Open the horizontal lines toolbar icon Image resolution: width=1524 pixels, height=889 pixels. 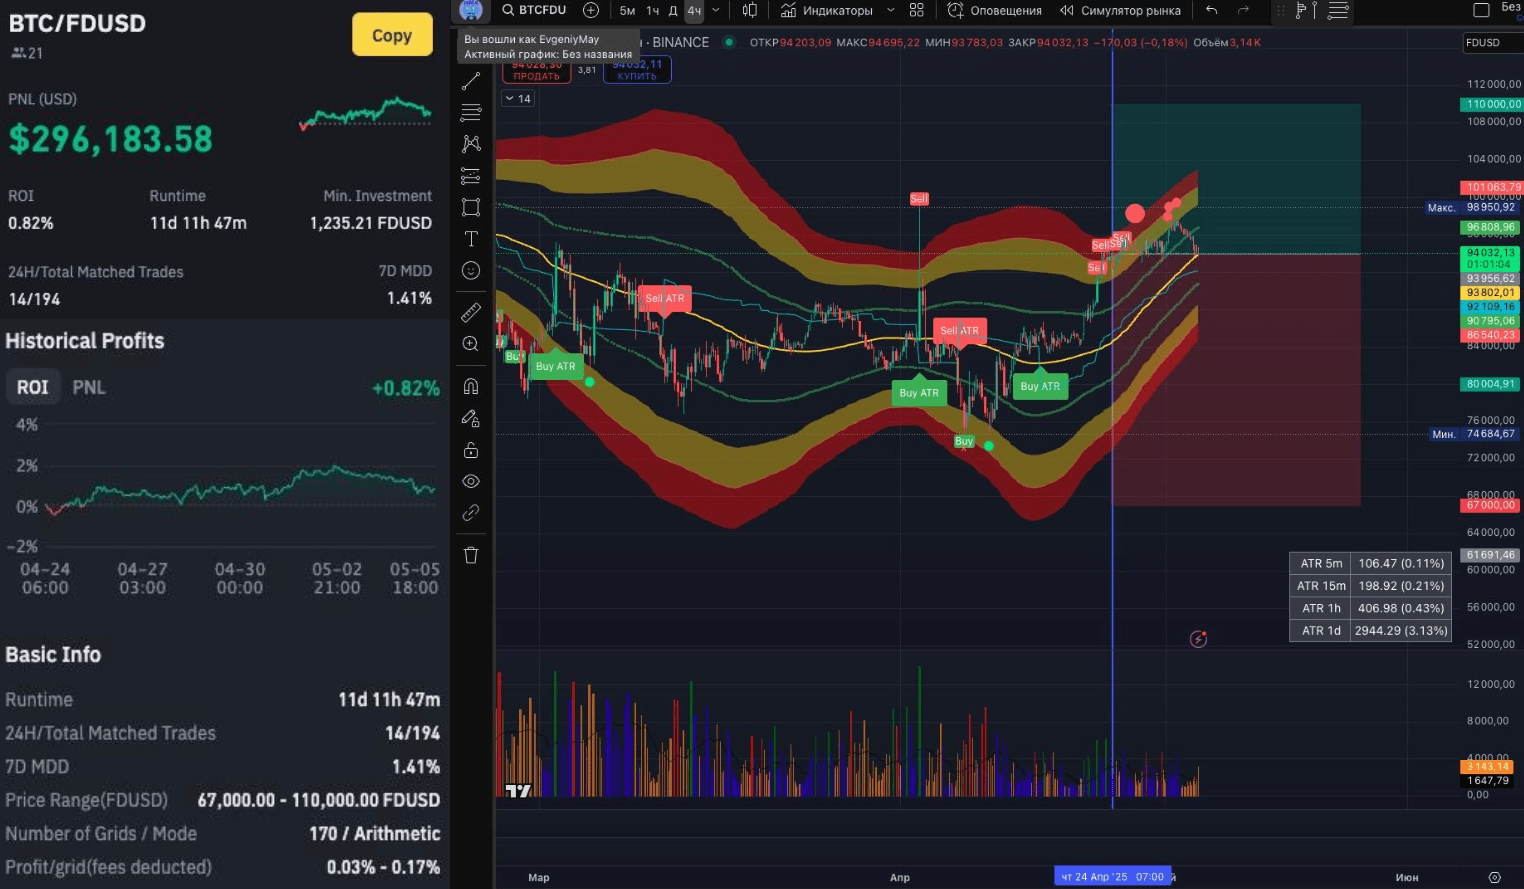point(1338,10)
